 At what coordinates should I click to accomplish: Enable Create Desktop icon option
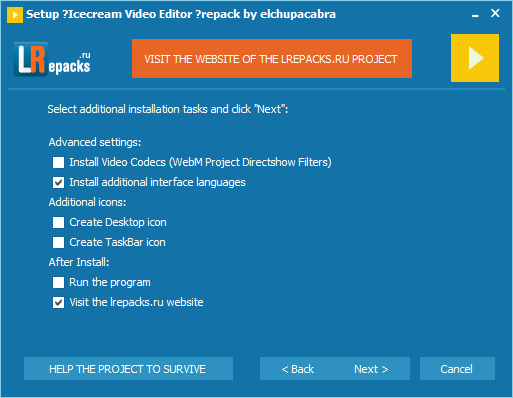(58, 222)
